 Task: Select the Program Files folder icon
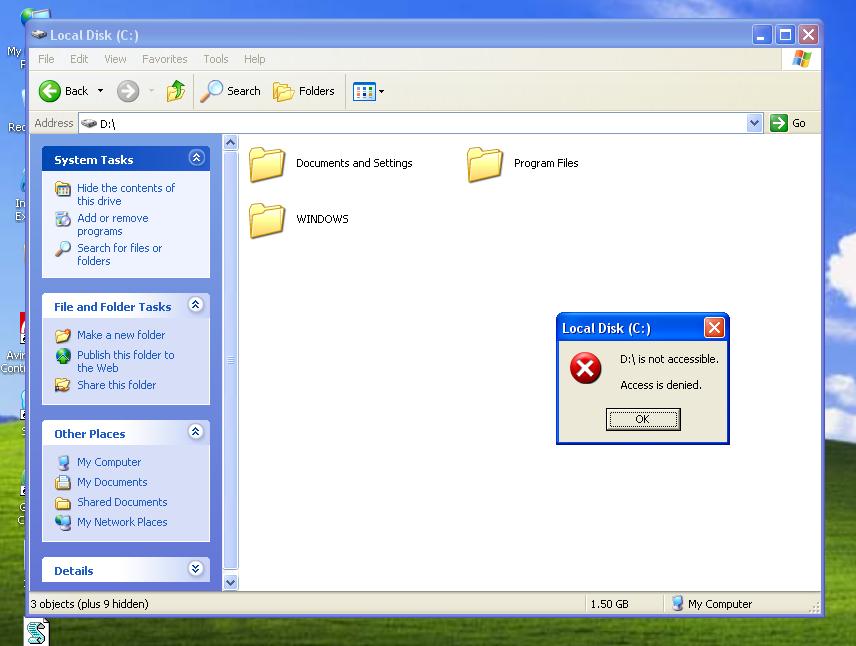pyautogui.click(x=485, y=163)
